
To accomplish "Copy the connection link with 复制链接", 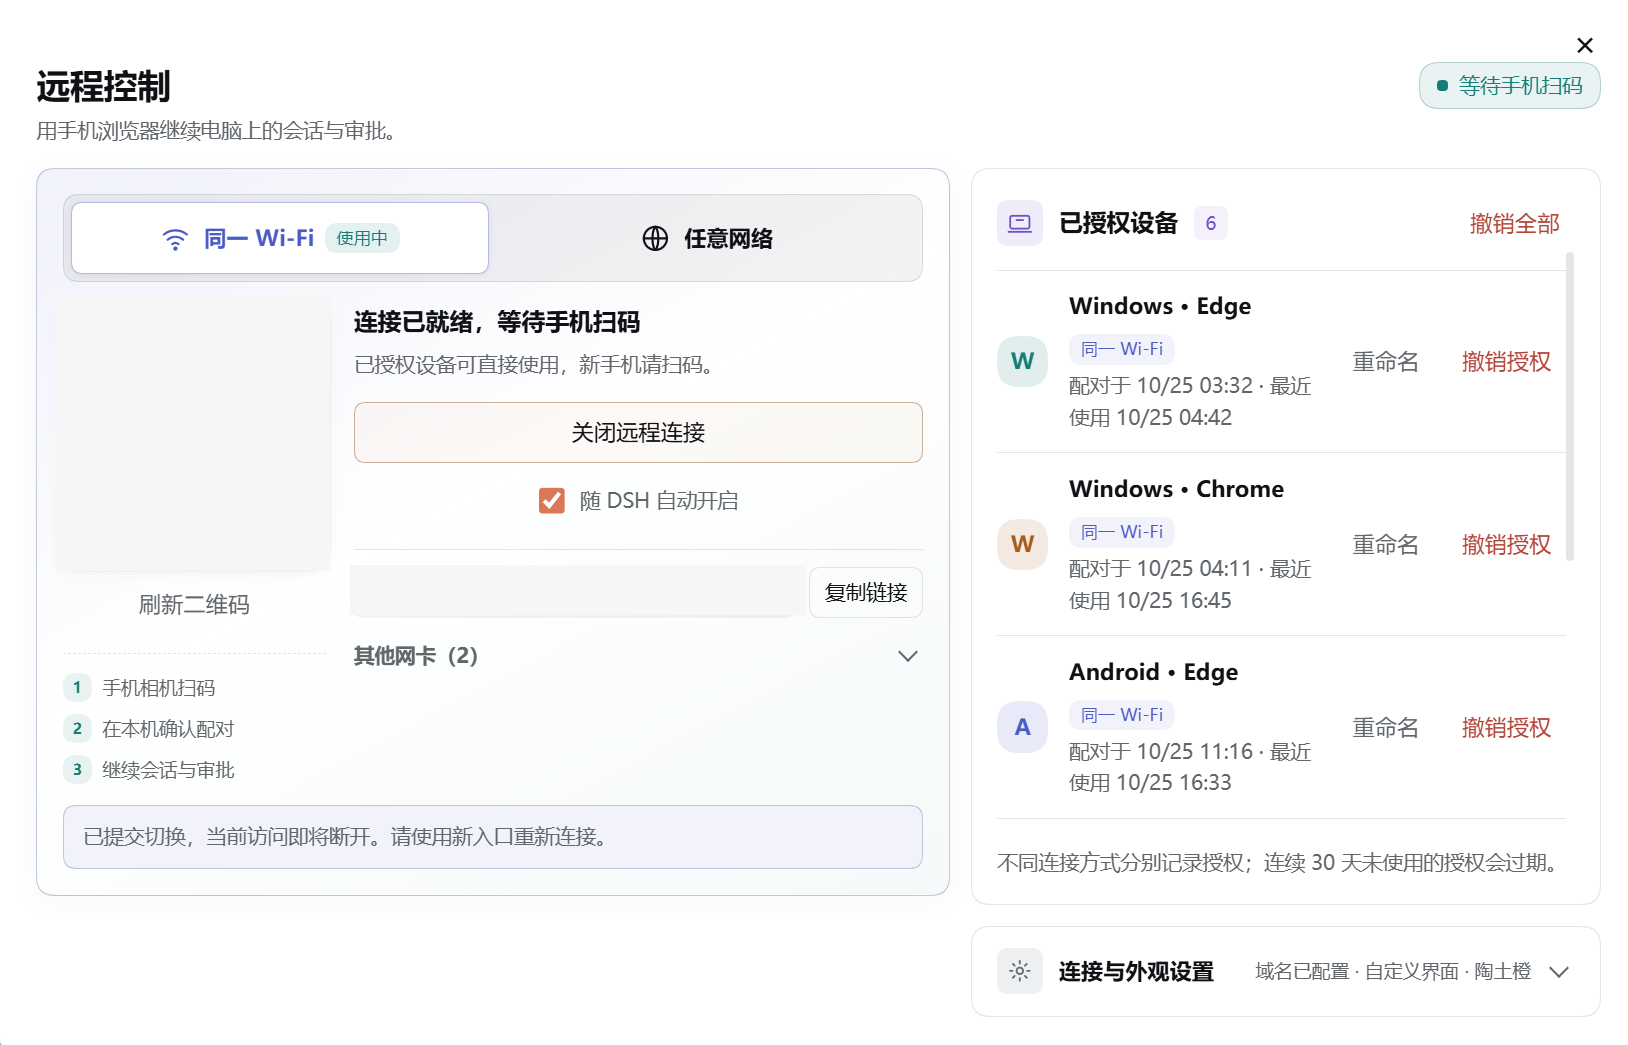I will tap(866, 592).
